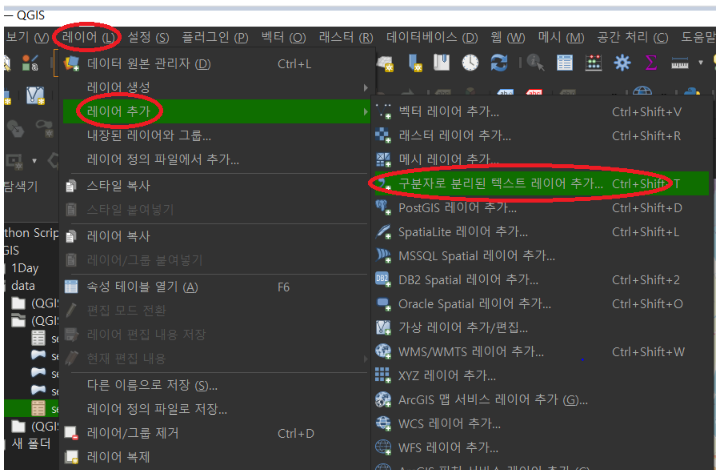Click the sigma statistics summary icon
Screen dimensions: 716x470
(651, 63)
